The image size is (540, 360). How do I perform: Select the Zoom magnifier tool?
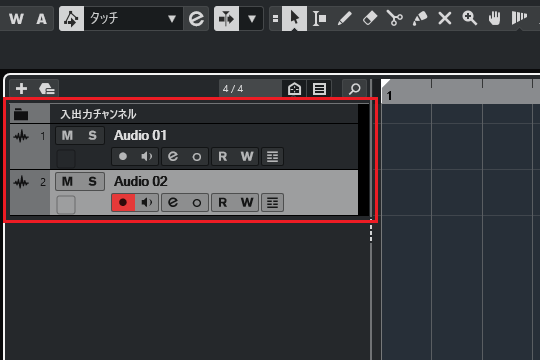tap(469, 18)
